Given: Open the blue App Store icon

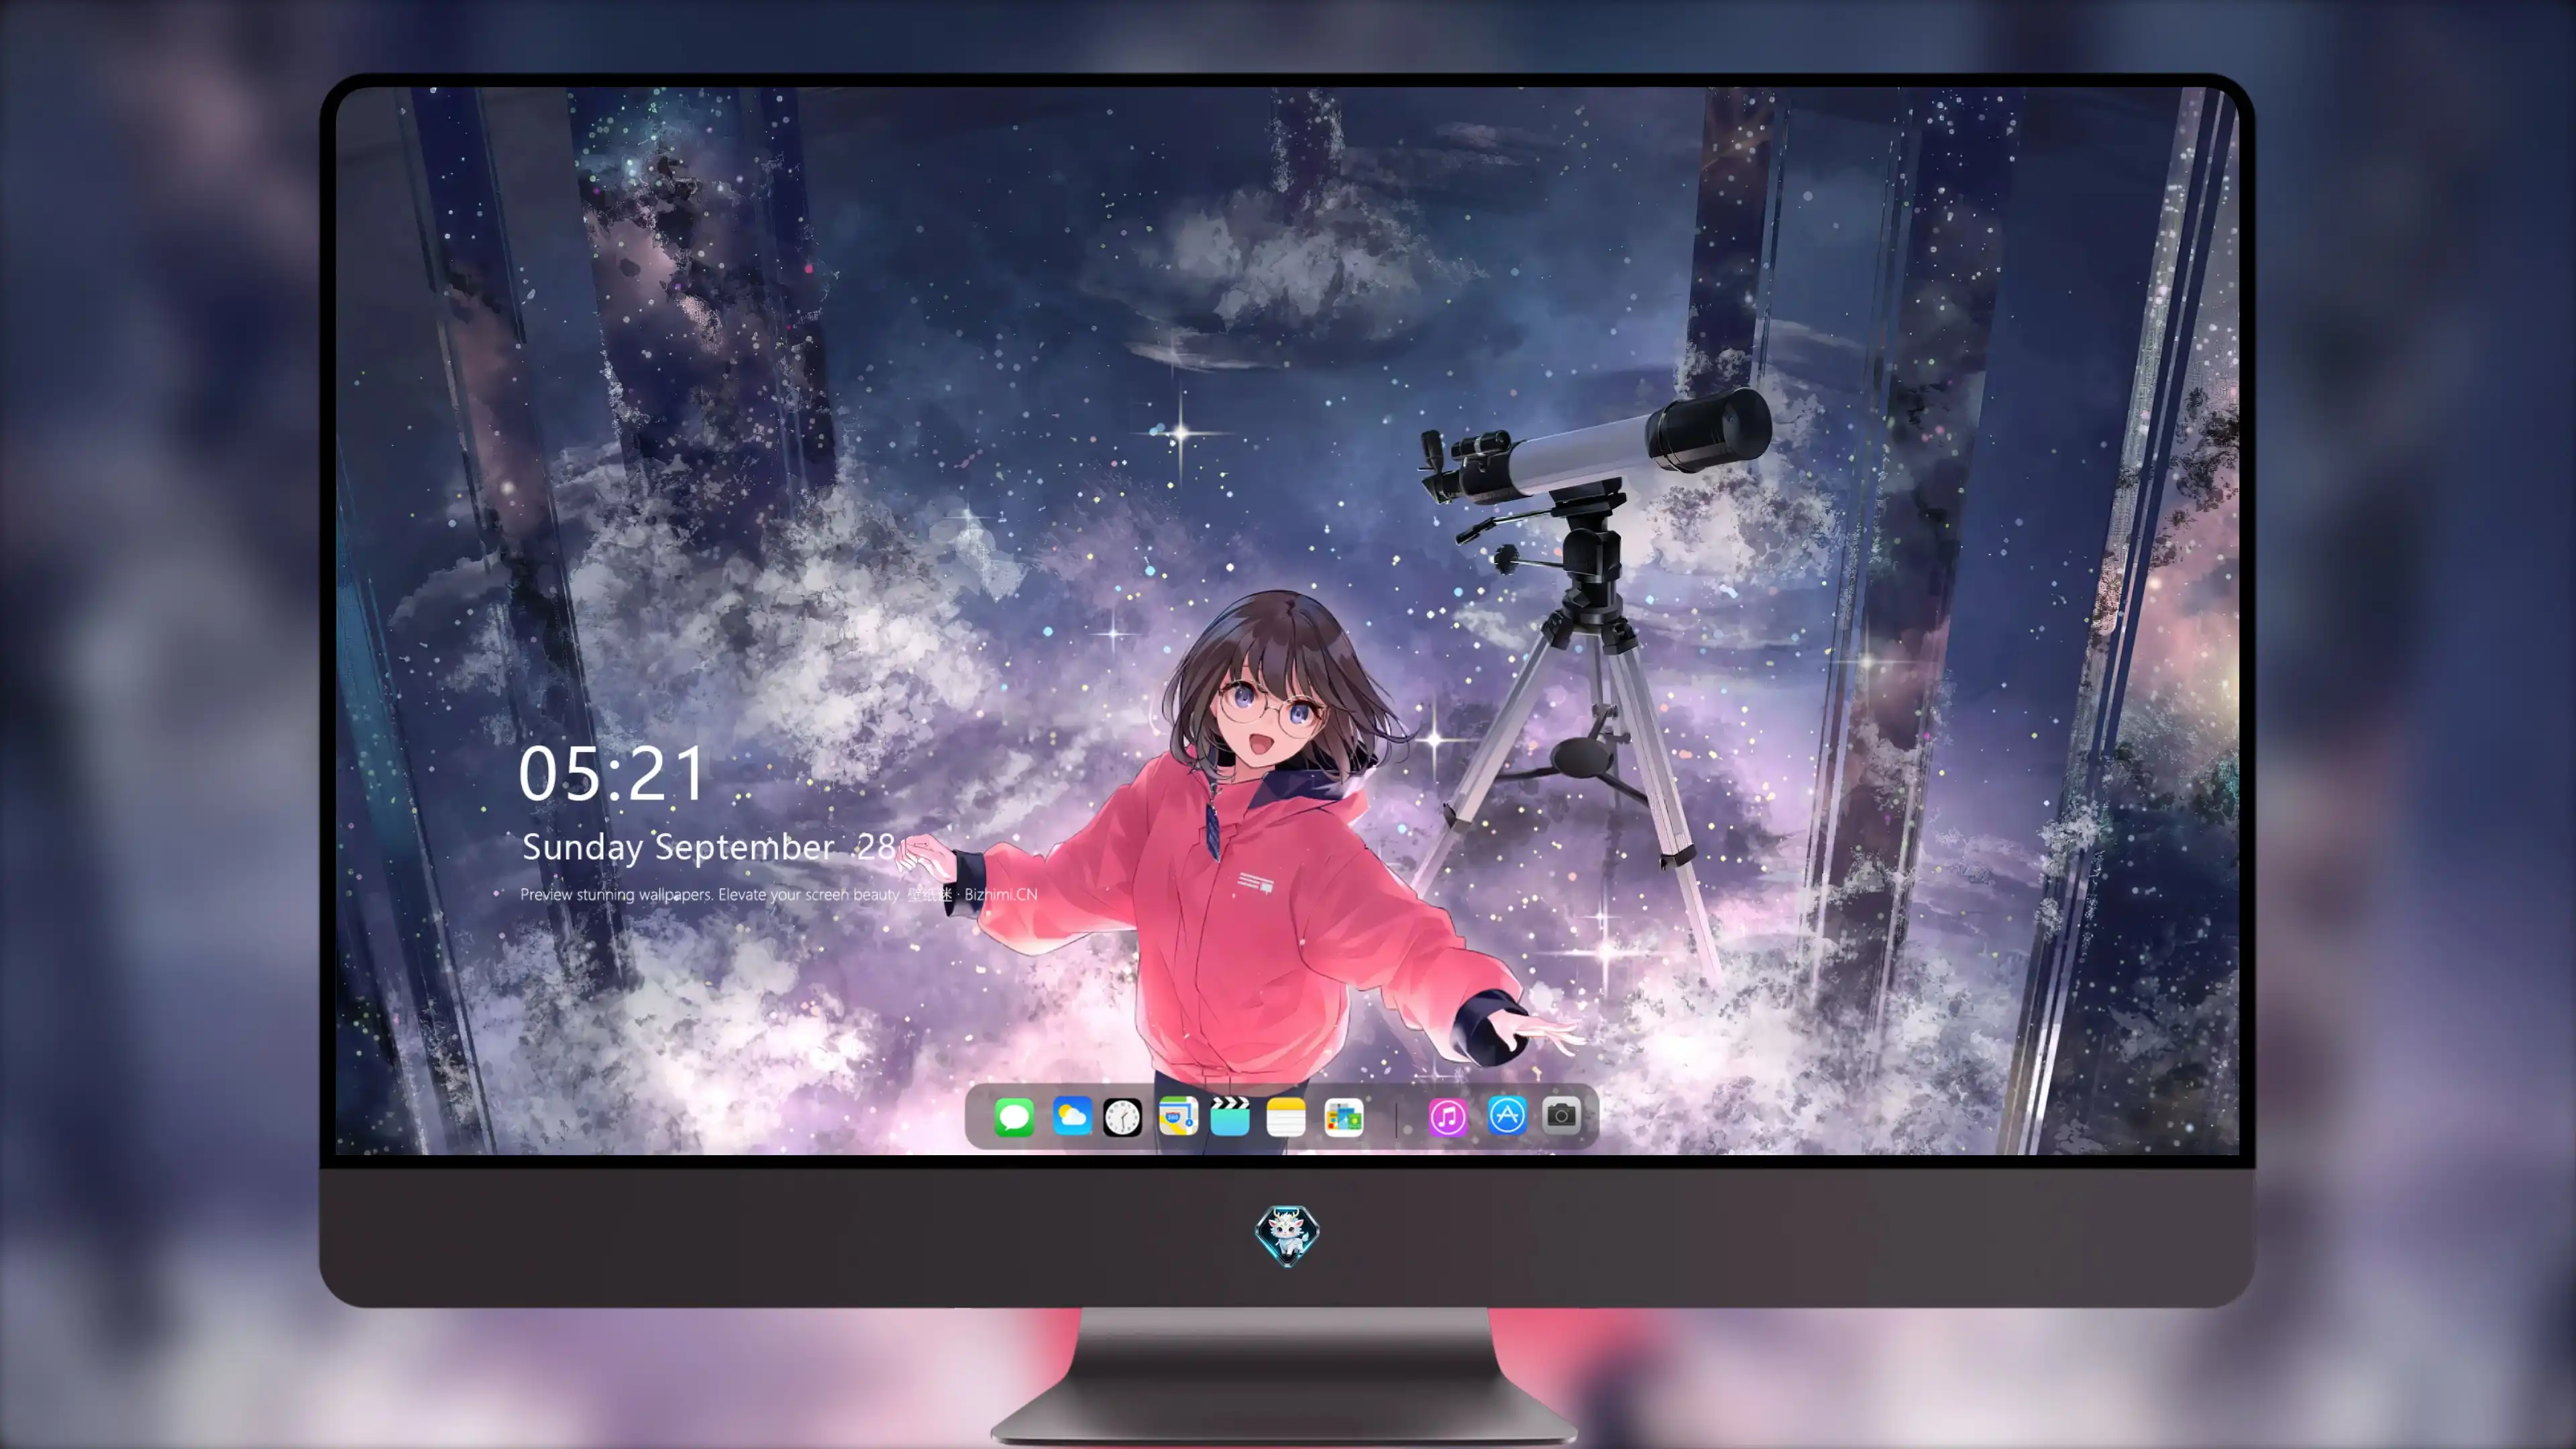Looking at the screenshot, I should pyautogui.click(x=1507, y=1115).
